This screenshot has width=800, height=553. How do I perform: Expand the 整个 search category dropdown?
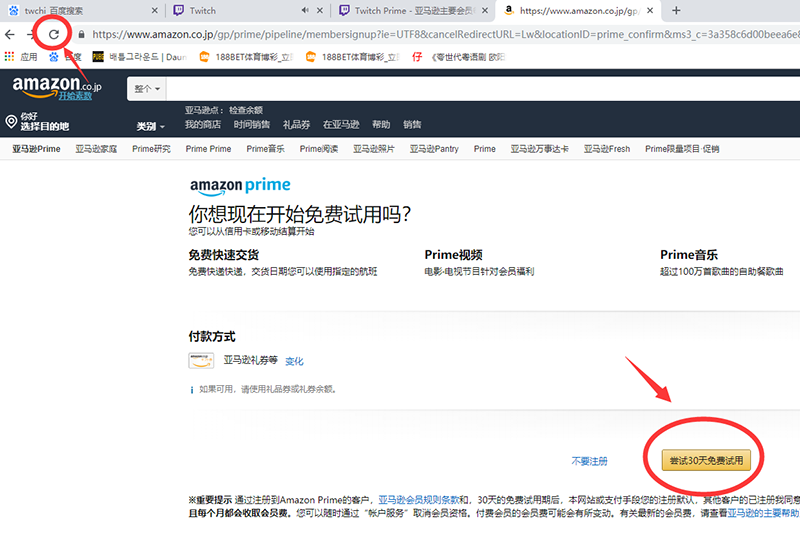tap(147, 89)
